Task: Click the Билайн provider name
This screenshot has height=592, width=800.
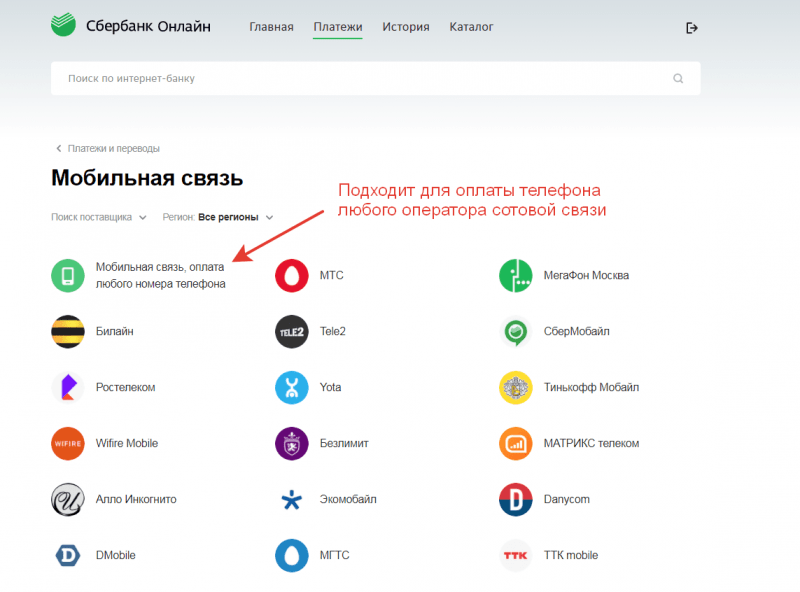Action: coord(115,332)
